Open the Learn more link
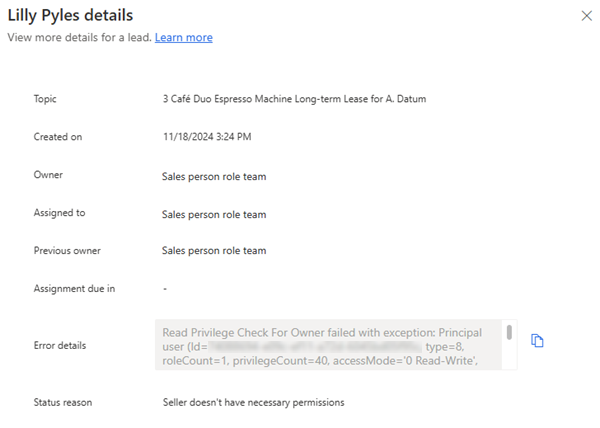The width and height of the screenshot is (600, 428). point(183,37)
